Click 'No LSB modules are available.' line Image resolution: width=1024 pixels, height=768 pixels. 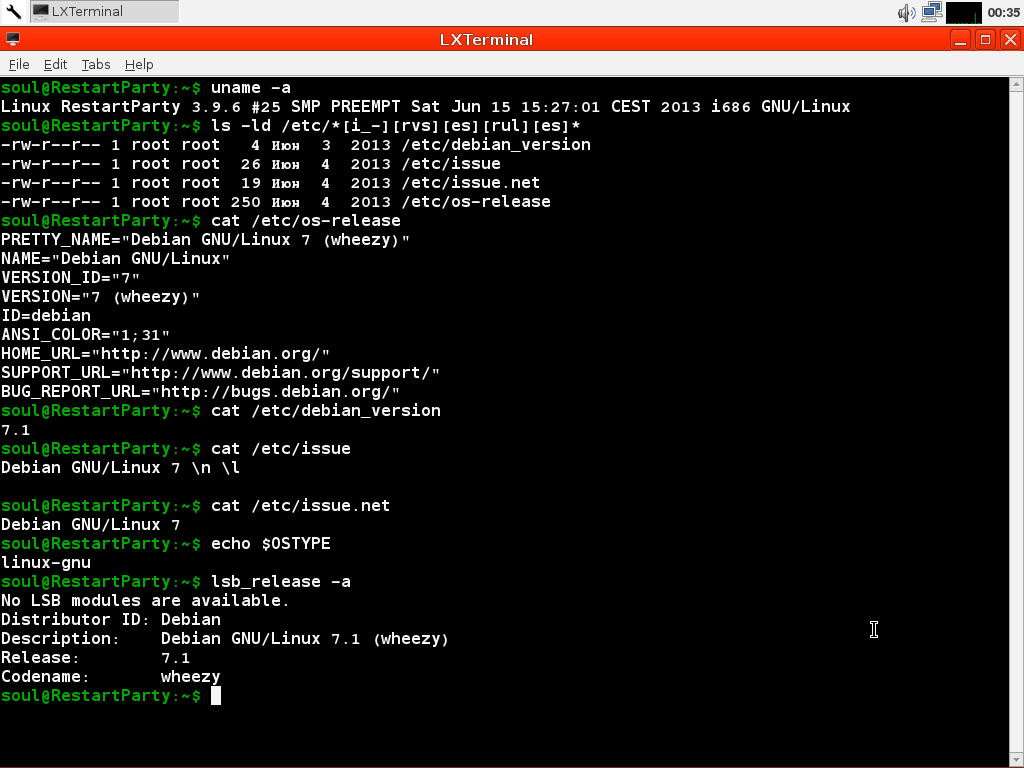coord(145,601)
